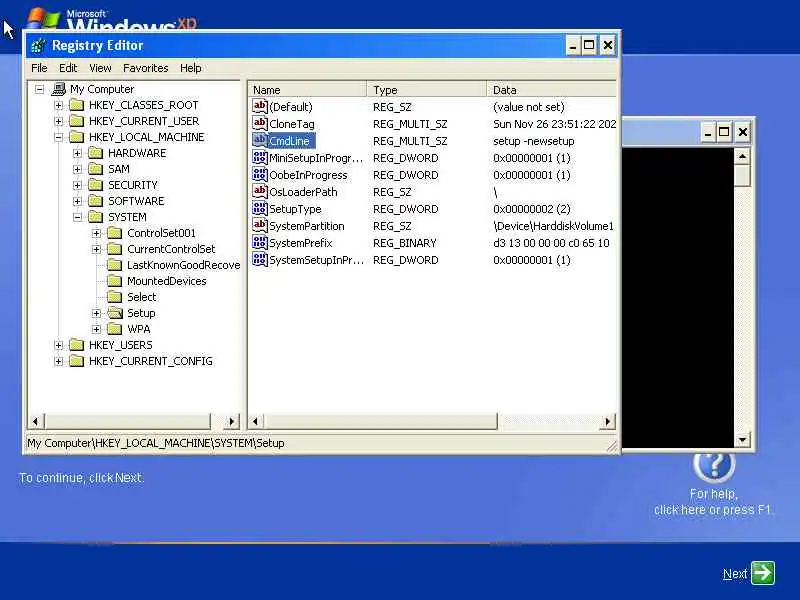The height and width of the screenshot is (600, 800).
Task: Click the right arrow of values scrollbar
Action: coord(607,421)
